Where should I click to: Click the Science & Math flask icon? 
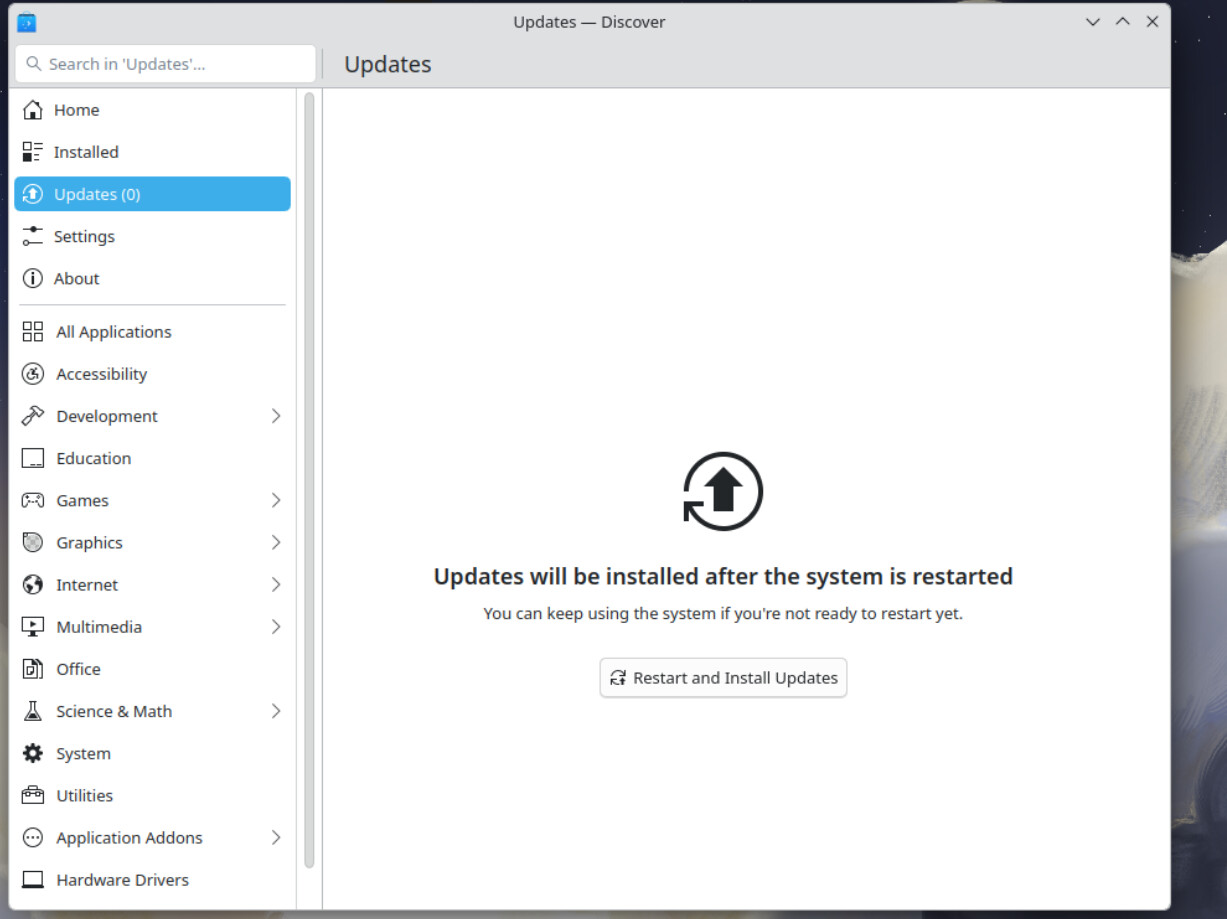coord(33,711)
